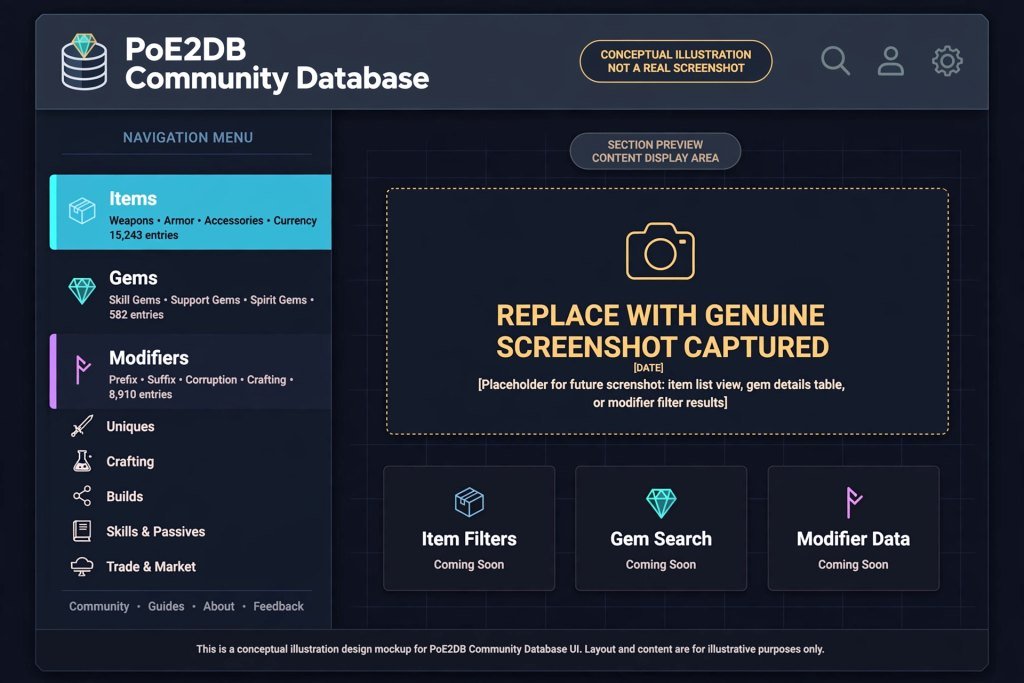Click PoE2DB Community Database title
The image size is (1024, 683).
coord(277,63)
